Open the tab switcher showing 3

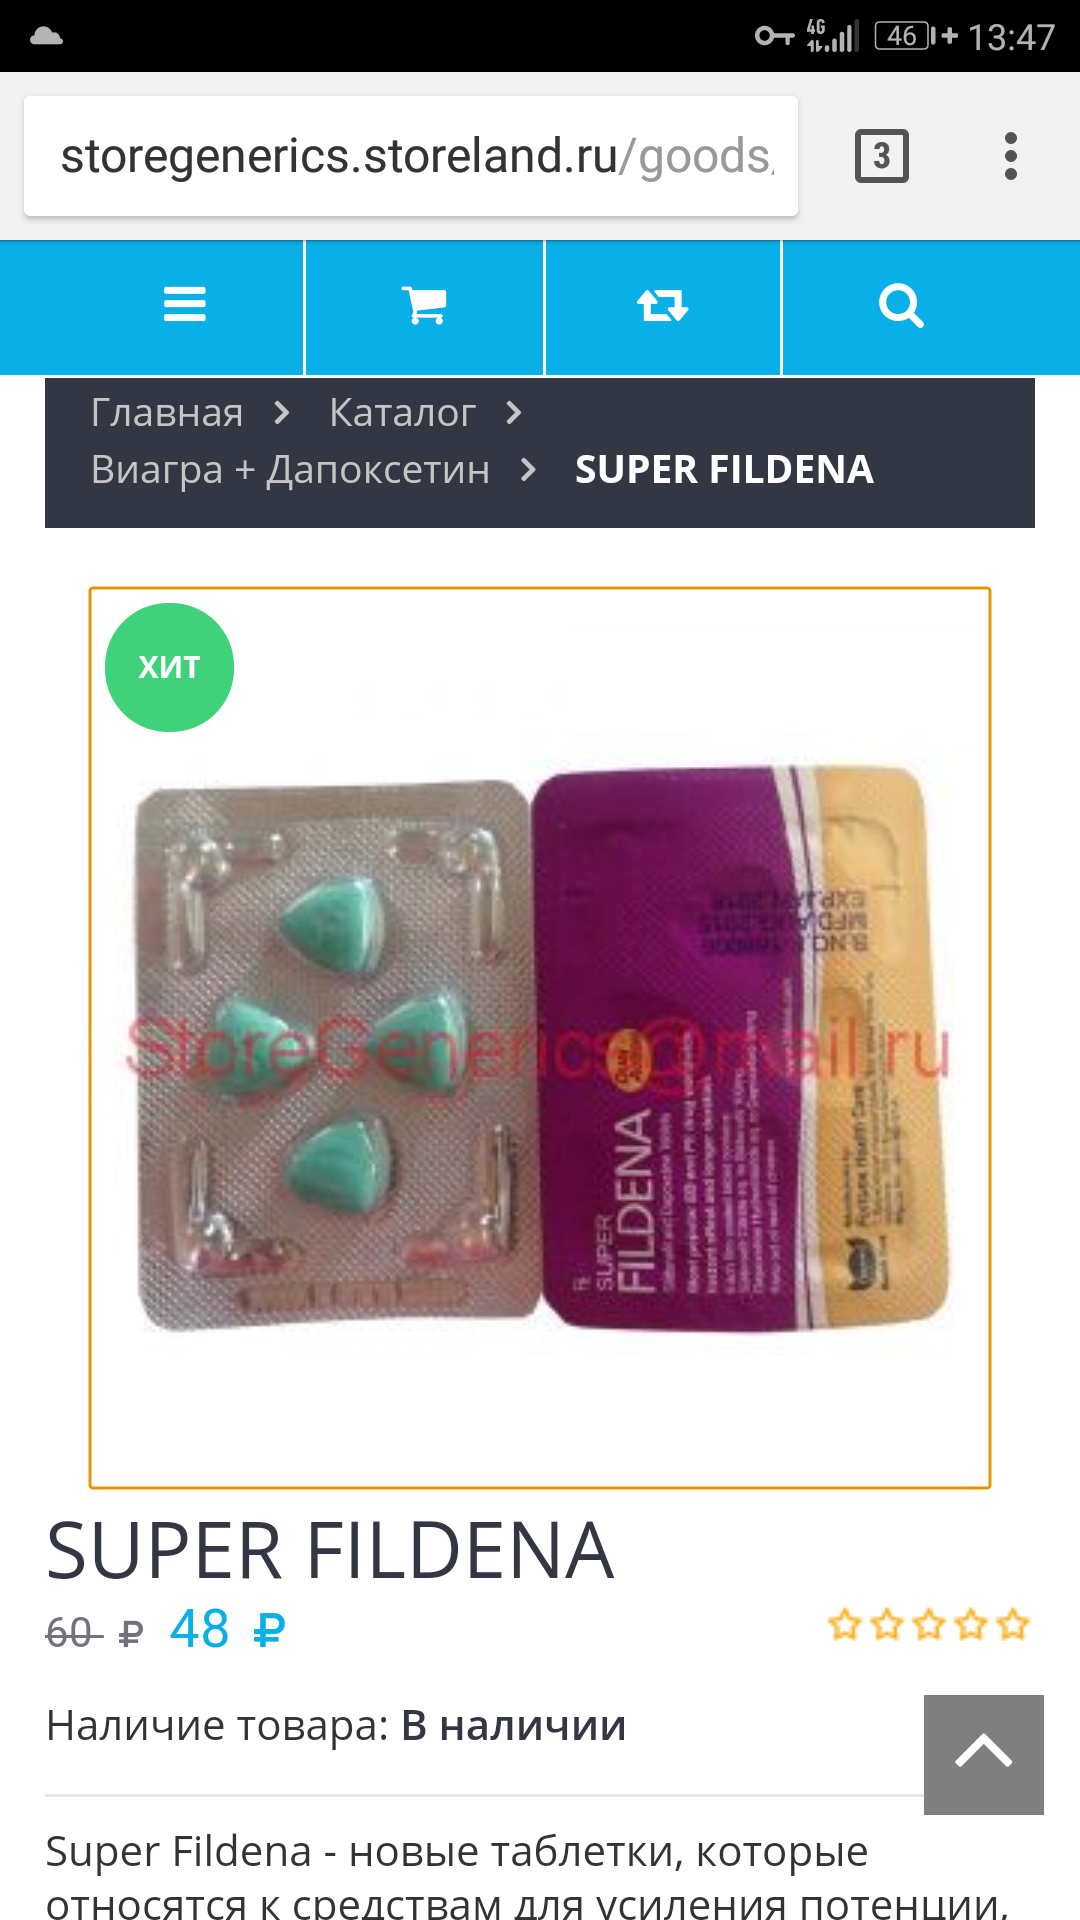click(x=882, y=156)
